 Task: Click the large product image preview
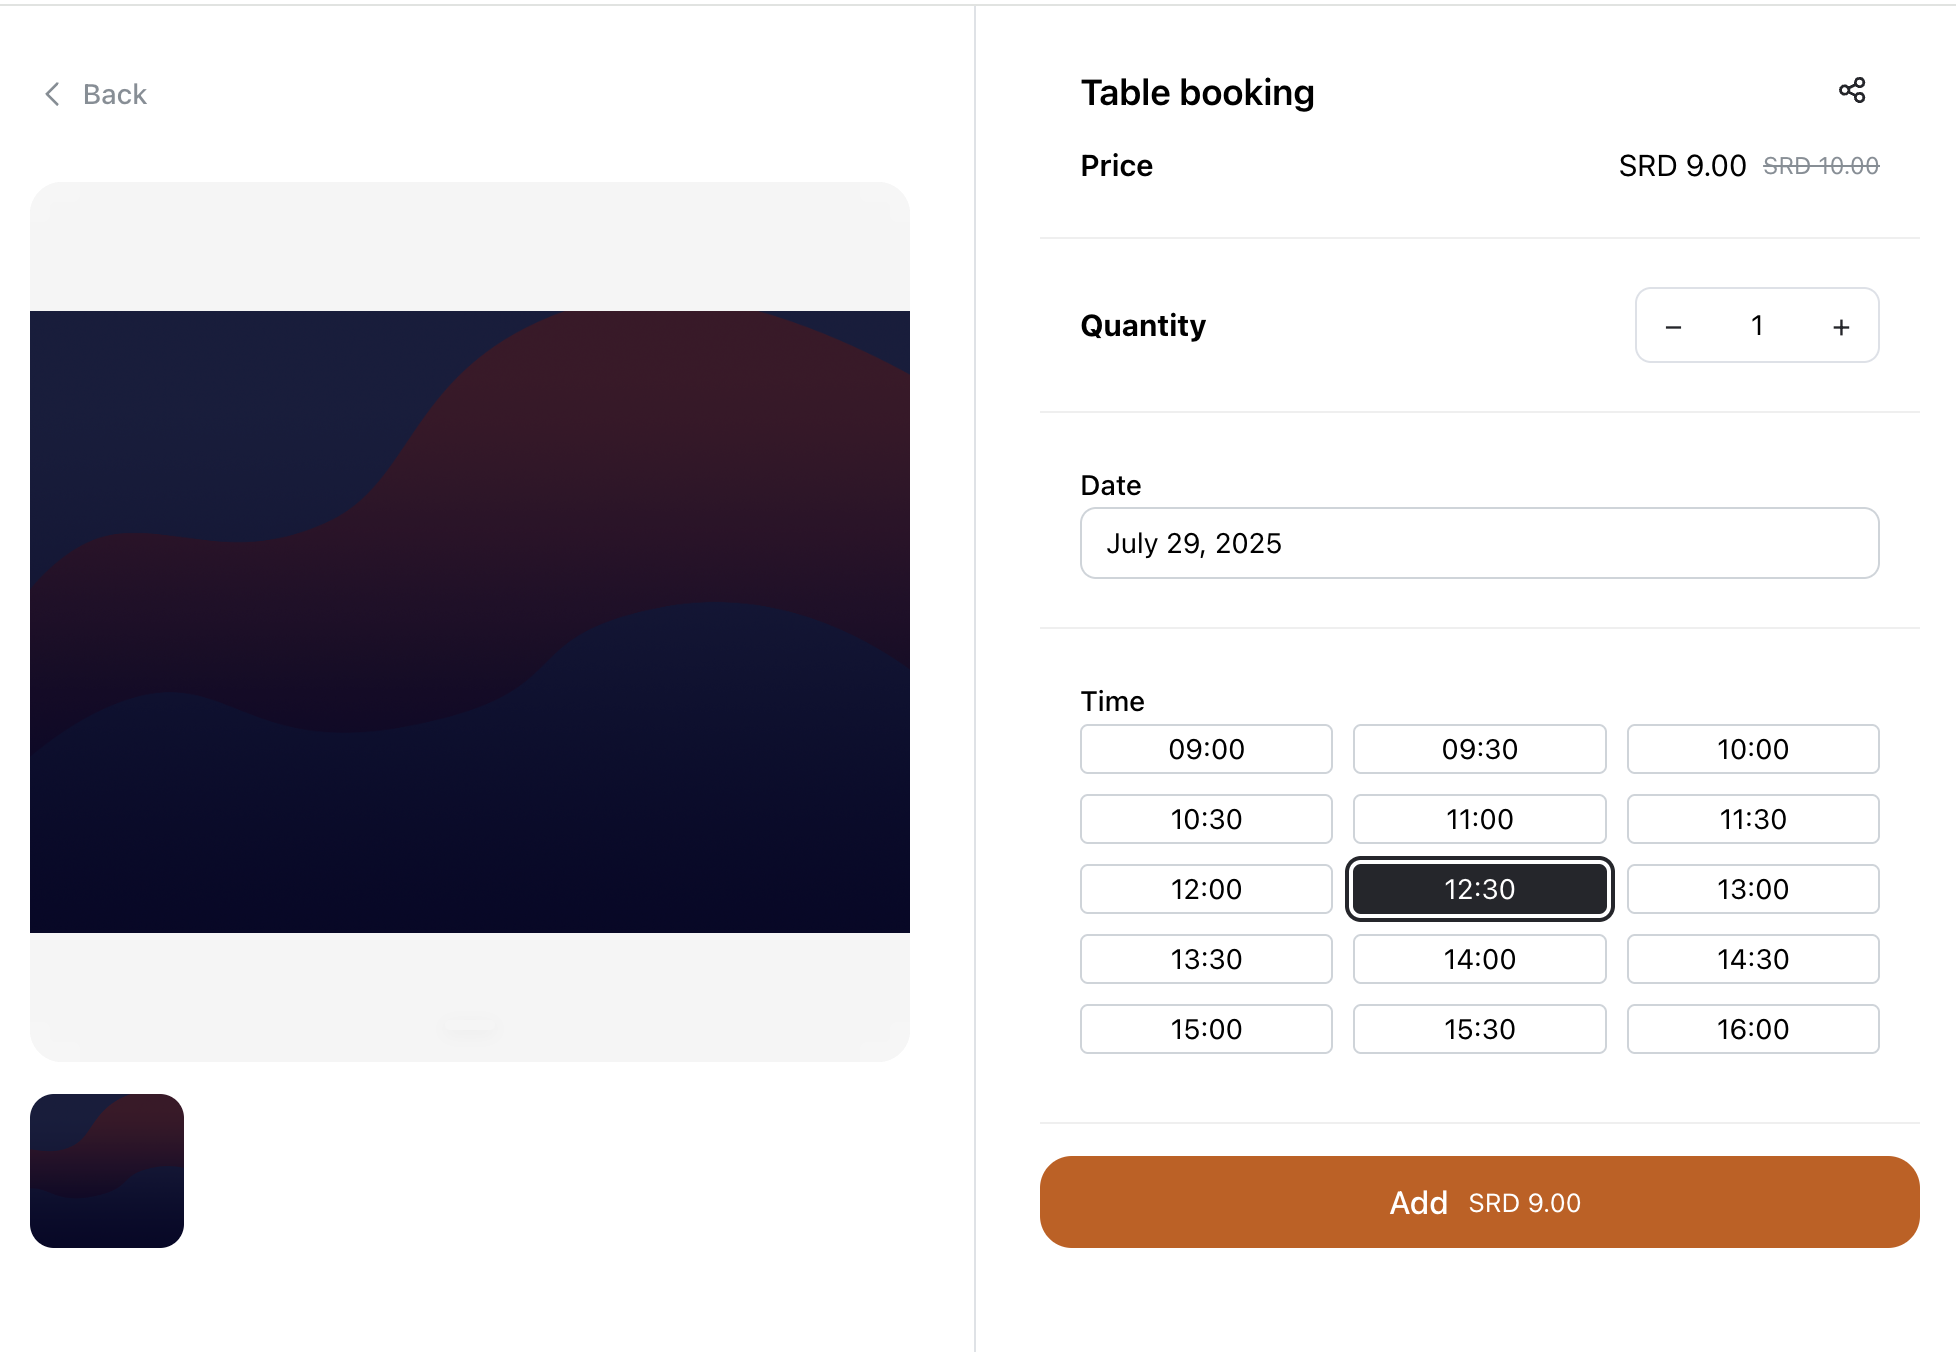click(470, 622)
